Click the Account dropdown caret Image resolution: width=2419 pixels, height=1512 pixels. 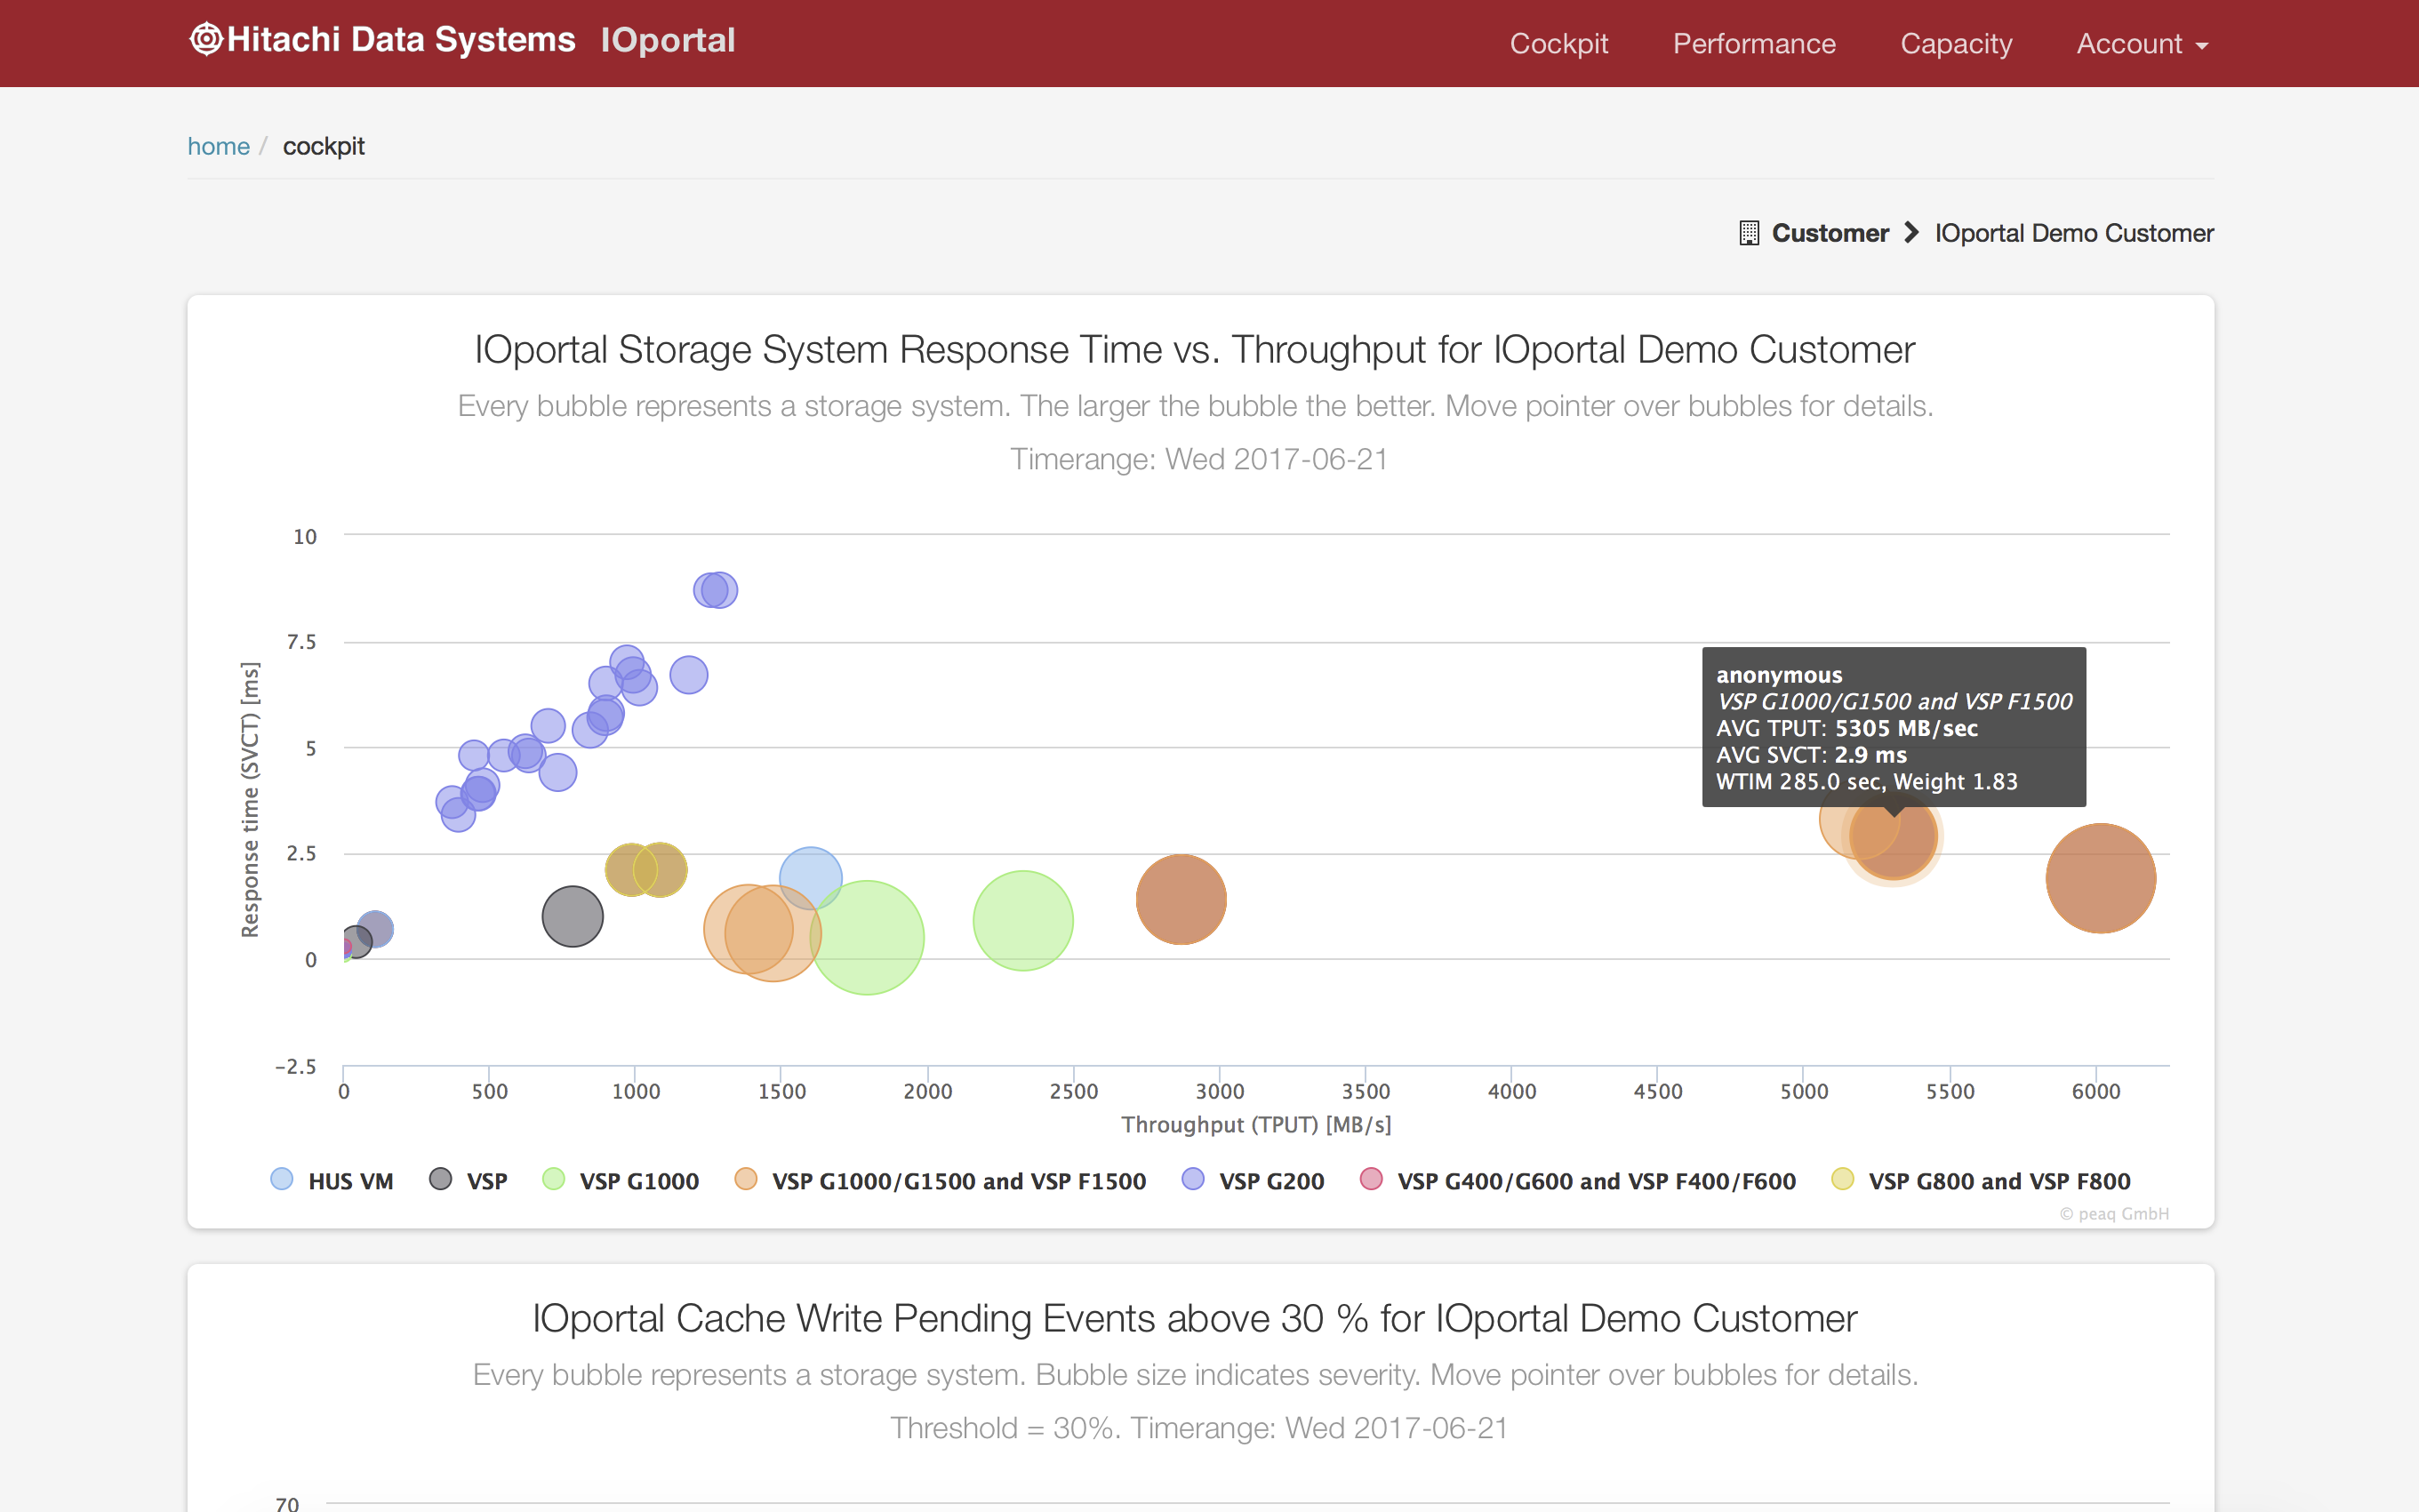(x=2202, y=46)
